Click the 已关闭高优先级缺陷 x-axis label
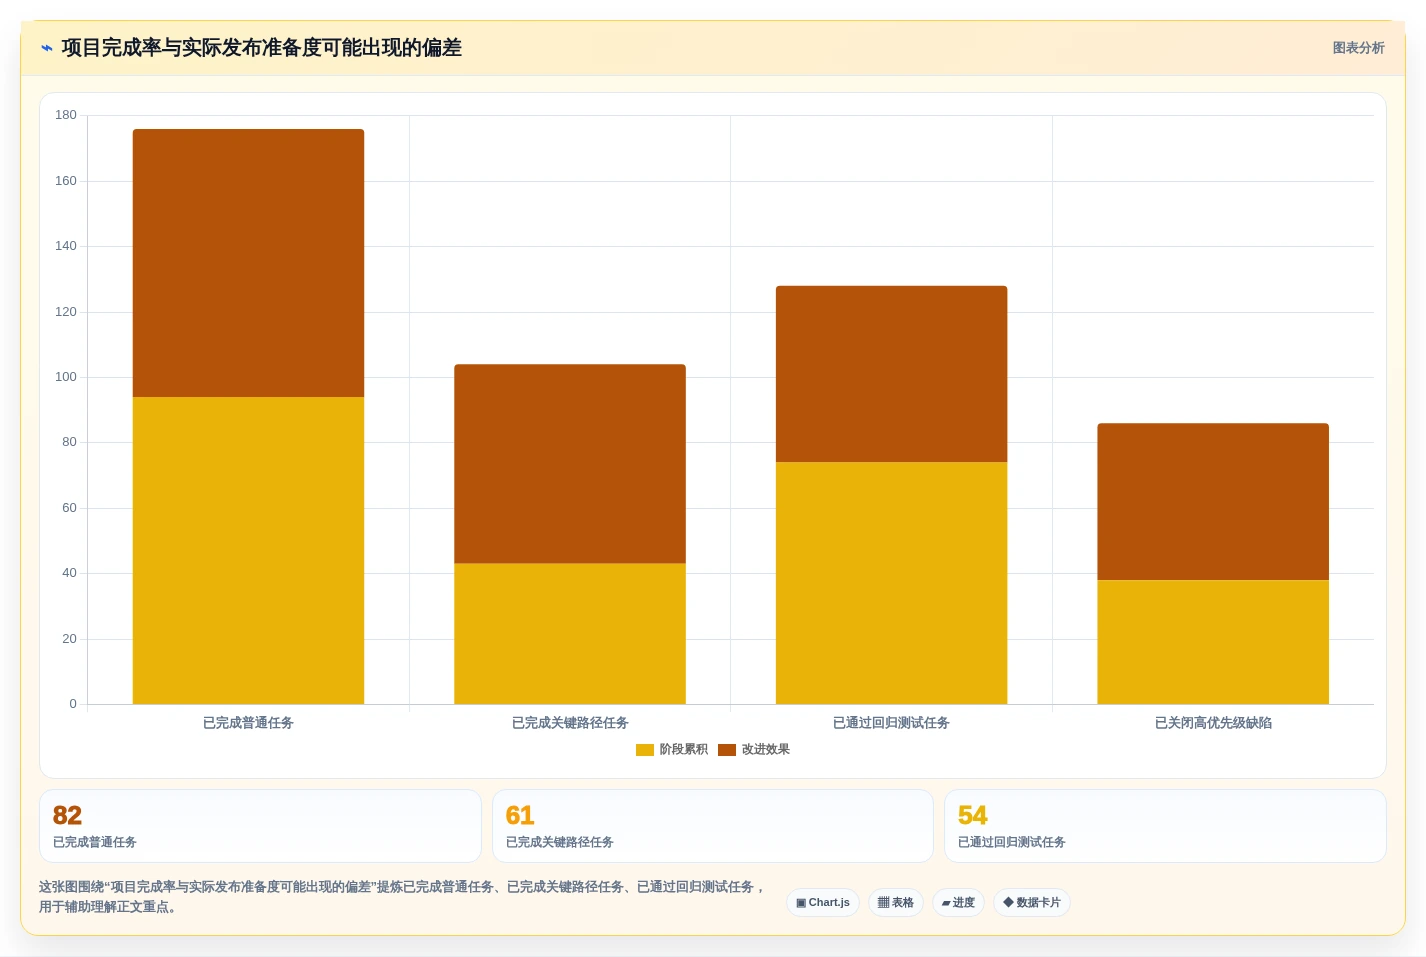The image size is (1426, 957). (1213, 723)
